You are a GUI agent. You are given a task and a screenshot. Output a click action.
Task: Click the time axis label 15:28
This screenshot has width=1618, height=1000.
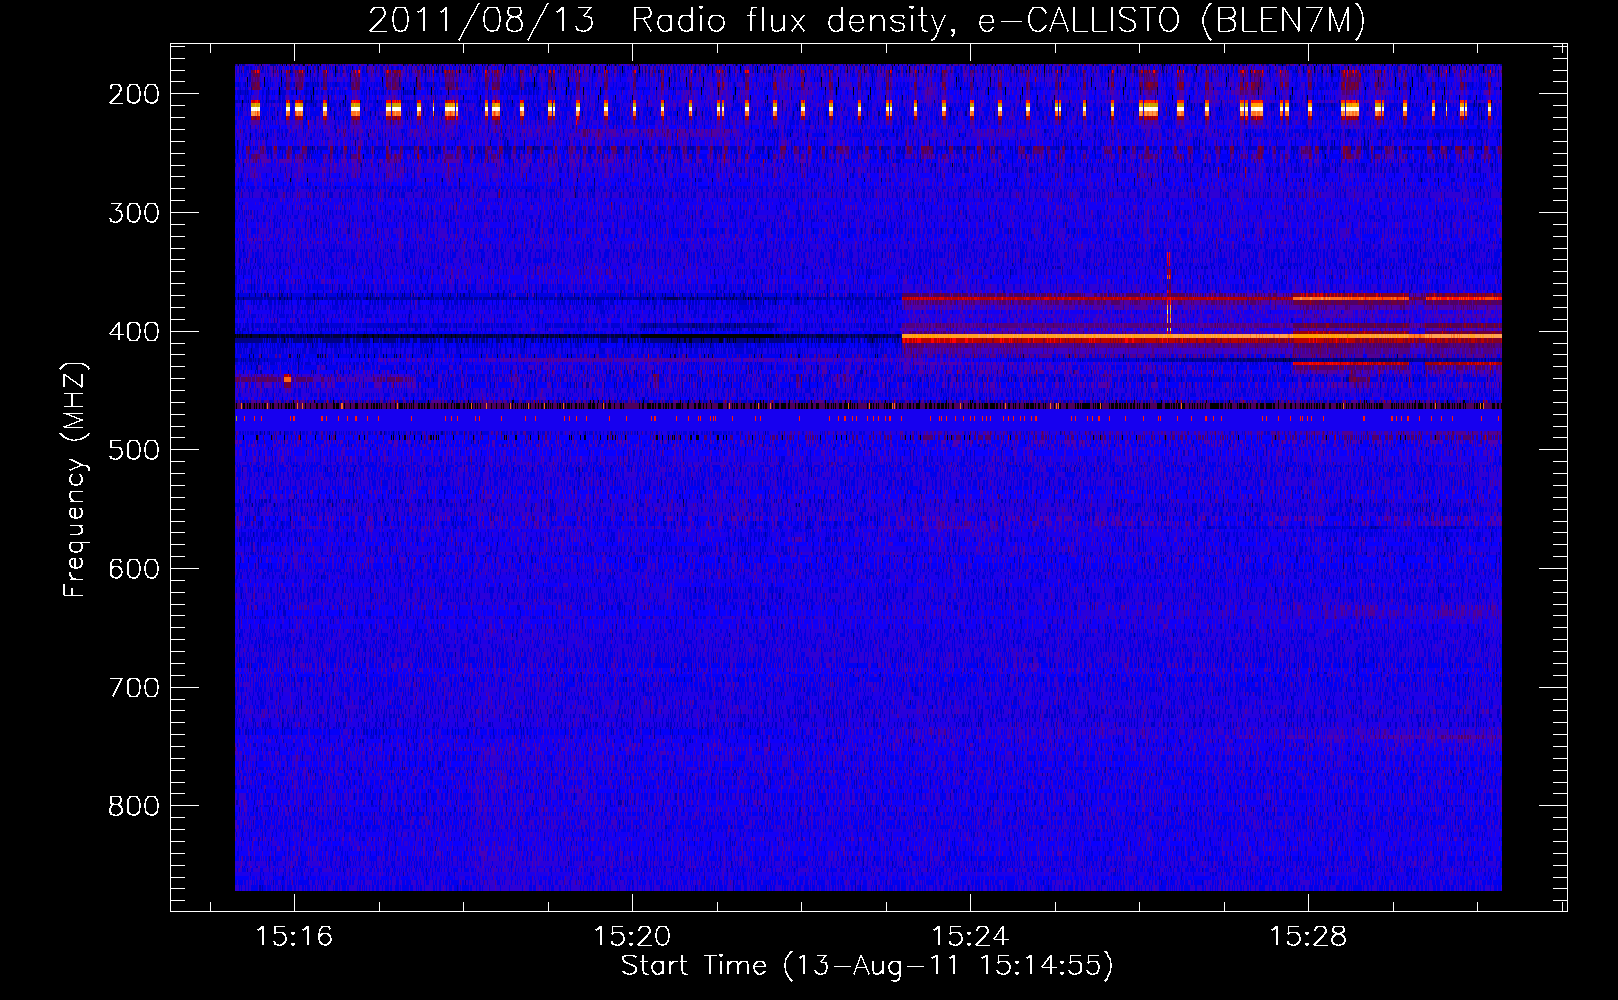point(1308,937)
